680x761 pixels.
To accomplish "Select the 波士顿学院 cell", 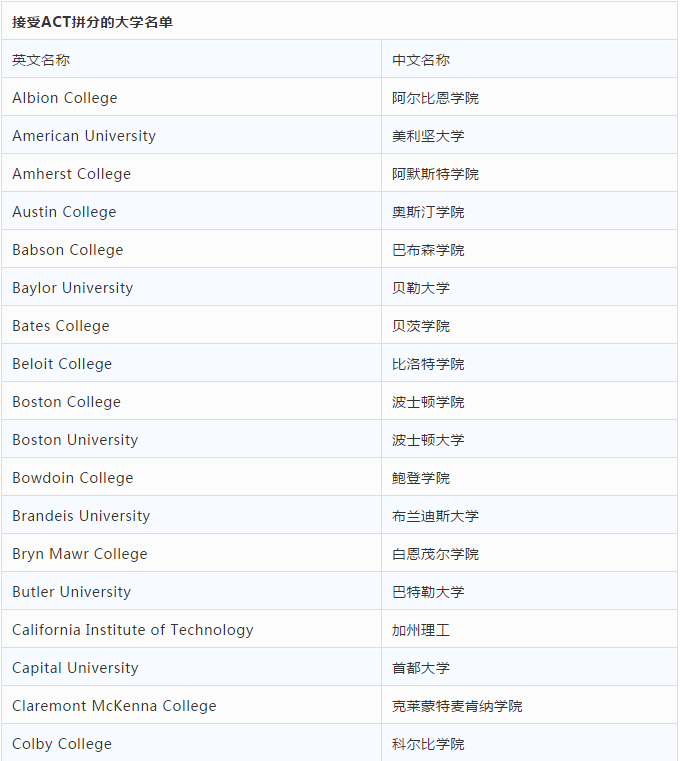I will click(428, 402).
